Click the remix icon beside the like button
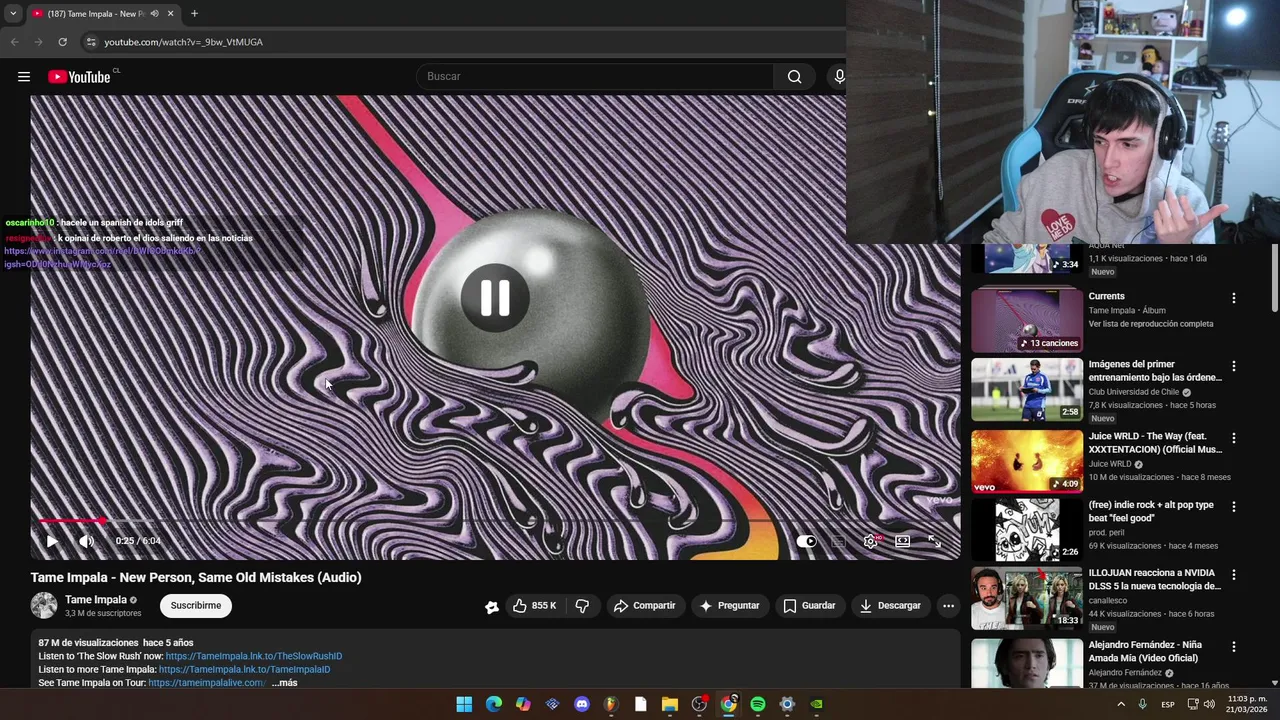 [x=492, y=606]
